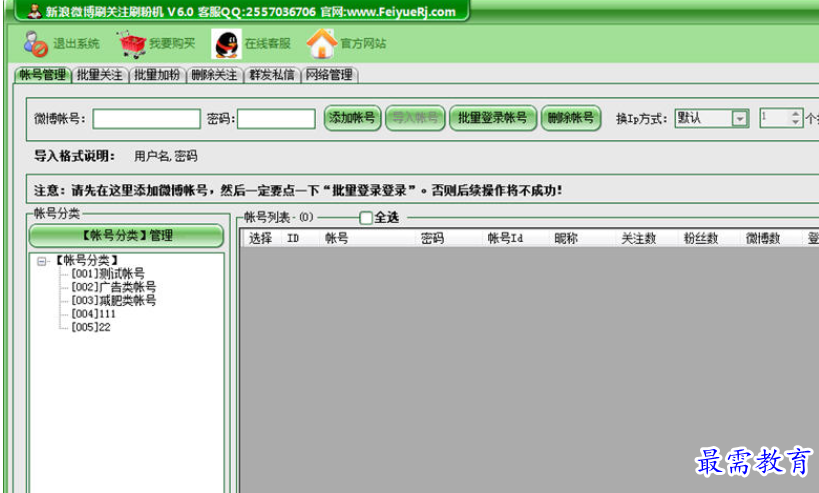Viewport: 819px width, 493px height.
Task: Switch to the 网络管理 tab
Action: point(329,75)
